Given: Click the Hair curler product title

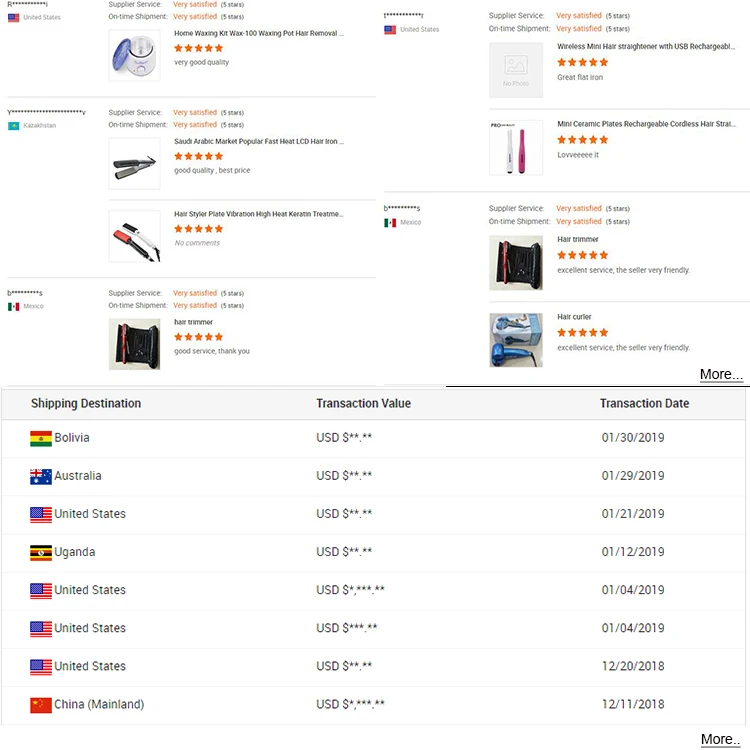Looking at the screenshot, I should (x=574, y=317).
